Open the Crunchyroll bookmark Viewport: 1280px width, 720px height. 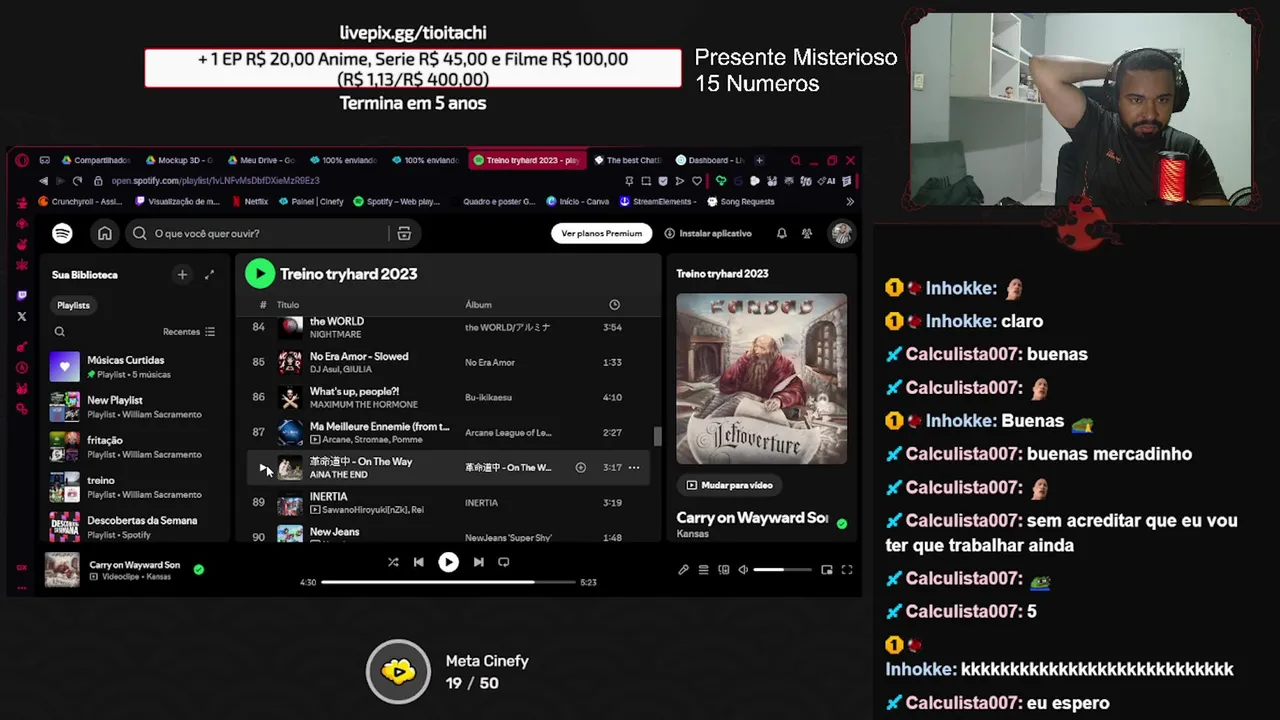80,201
